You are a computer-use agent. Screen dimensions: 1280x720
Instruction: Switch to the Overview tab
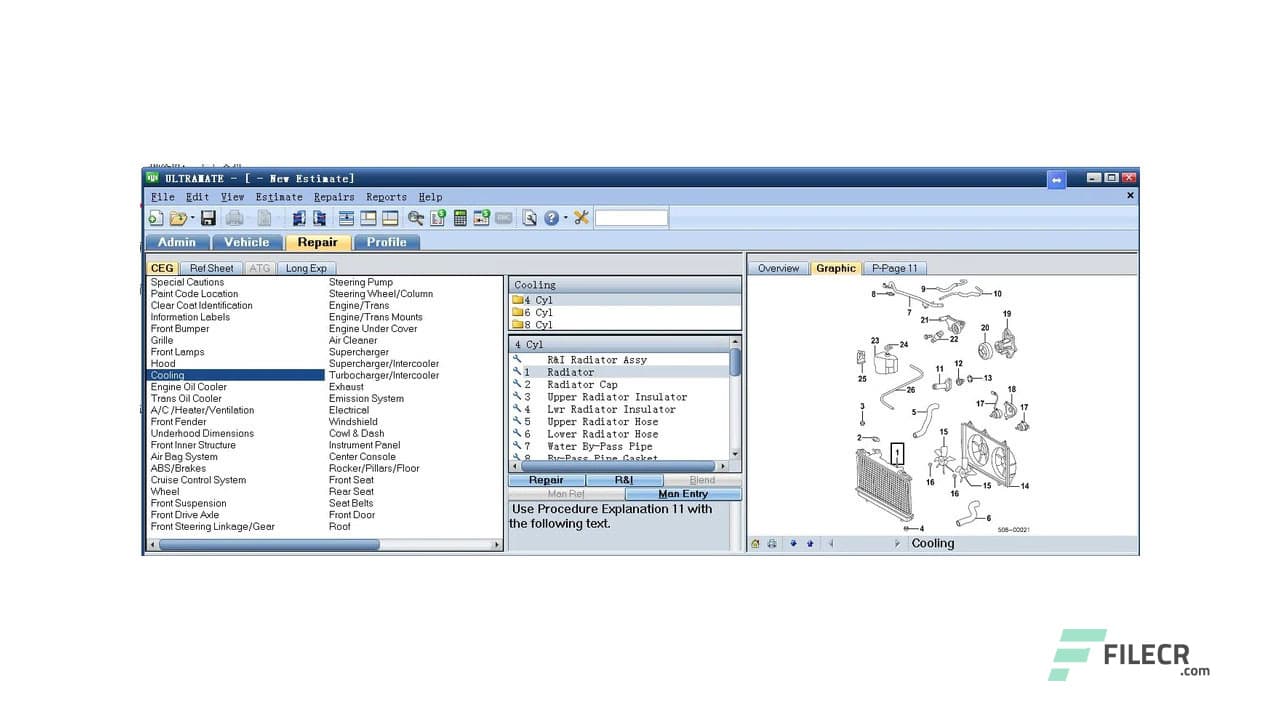pos(778,268)
